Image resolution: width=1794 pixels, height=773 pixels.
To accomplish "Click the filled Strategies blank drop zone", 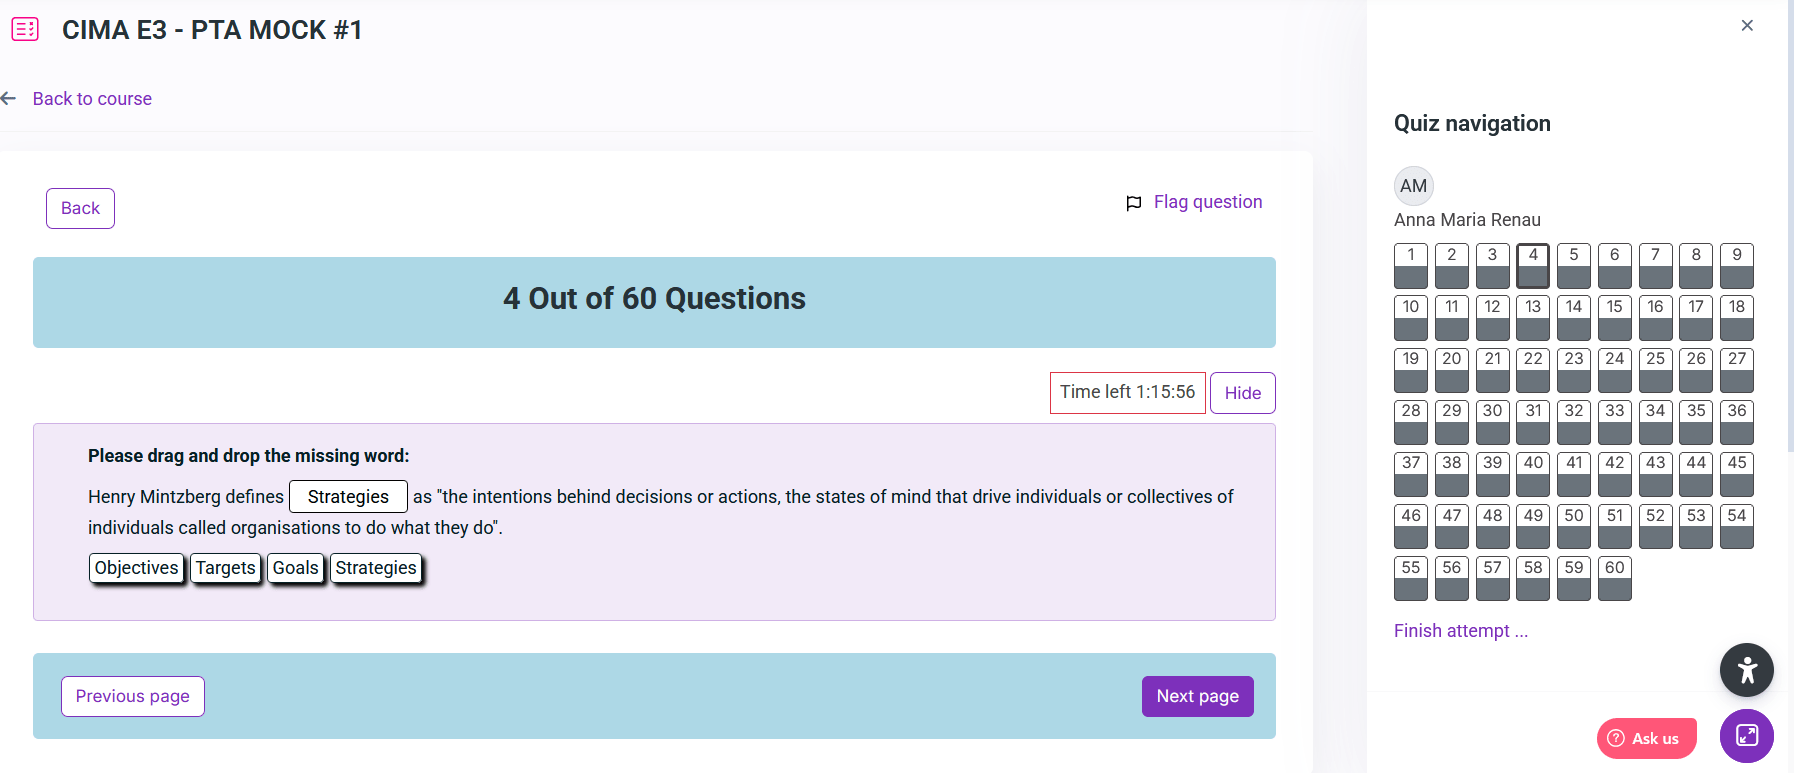I will (x=348, y=497).
